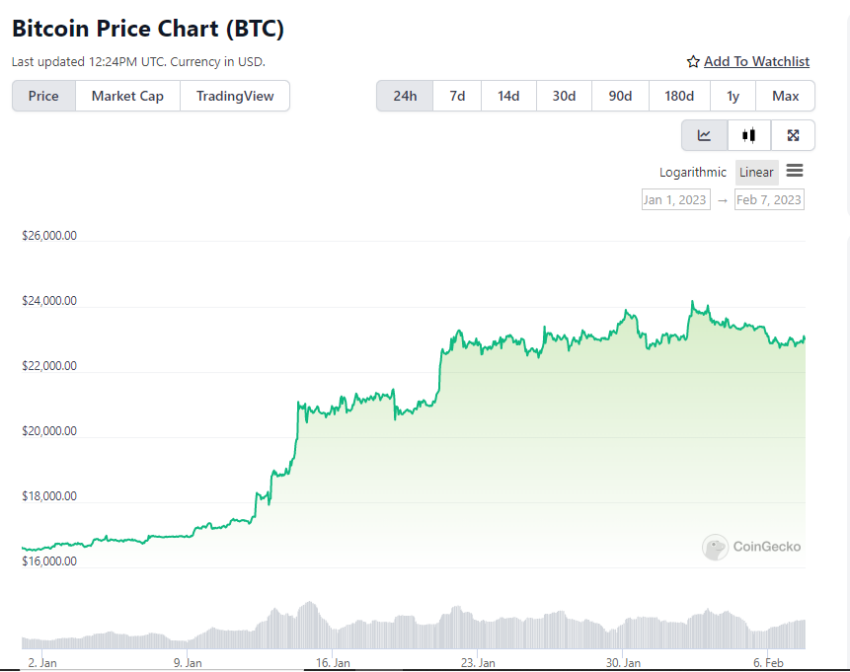Click the watchlist star icon
The height and width of the screenshot is (672, 850).
693,62
